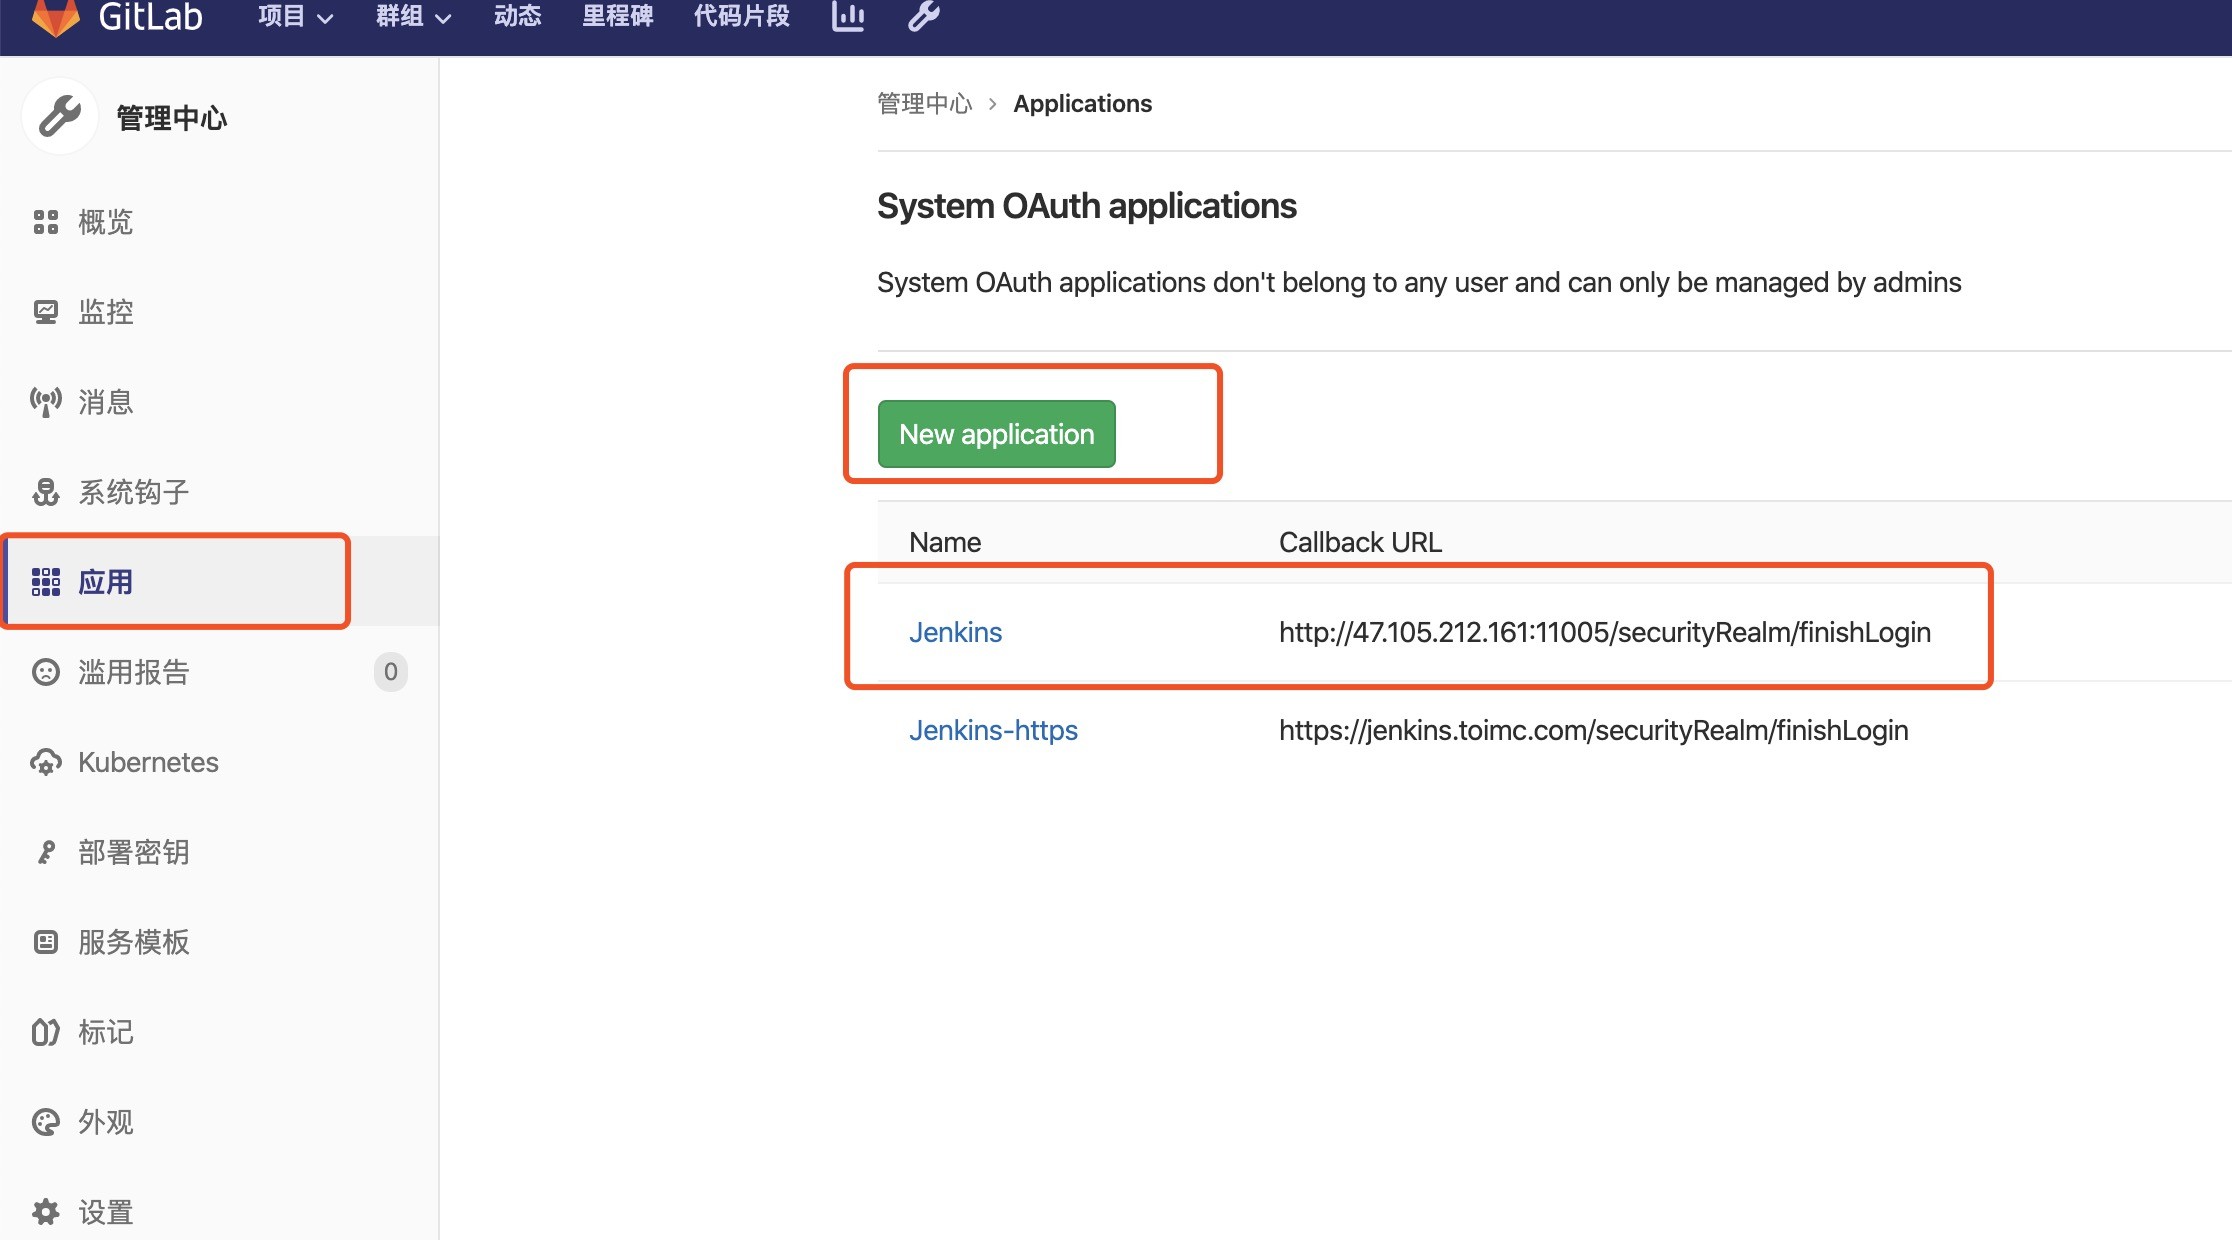Open 外观 appearance sidebar item
This screenshot has width=2232, height=1240.
click(104, 1122)
